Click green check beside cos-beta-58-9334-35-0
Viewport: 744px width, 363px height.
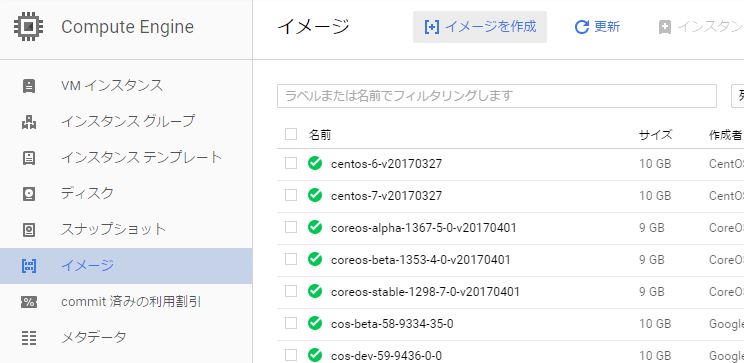click(315, 323)
